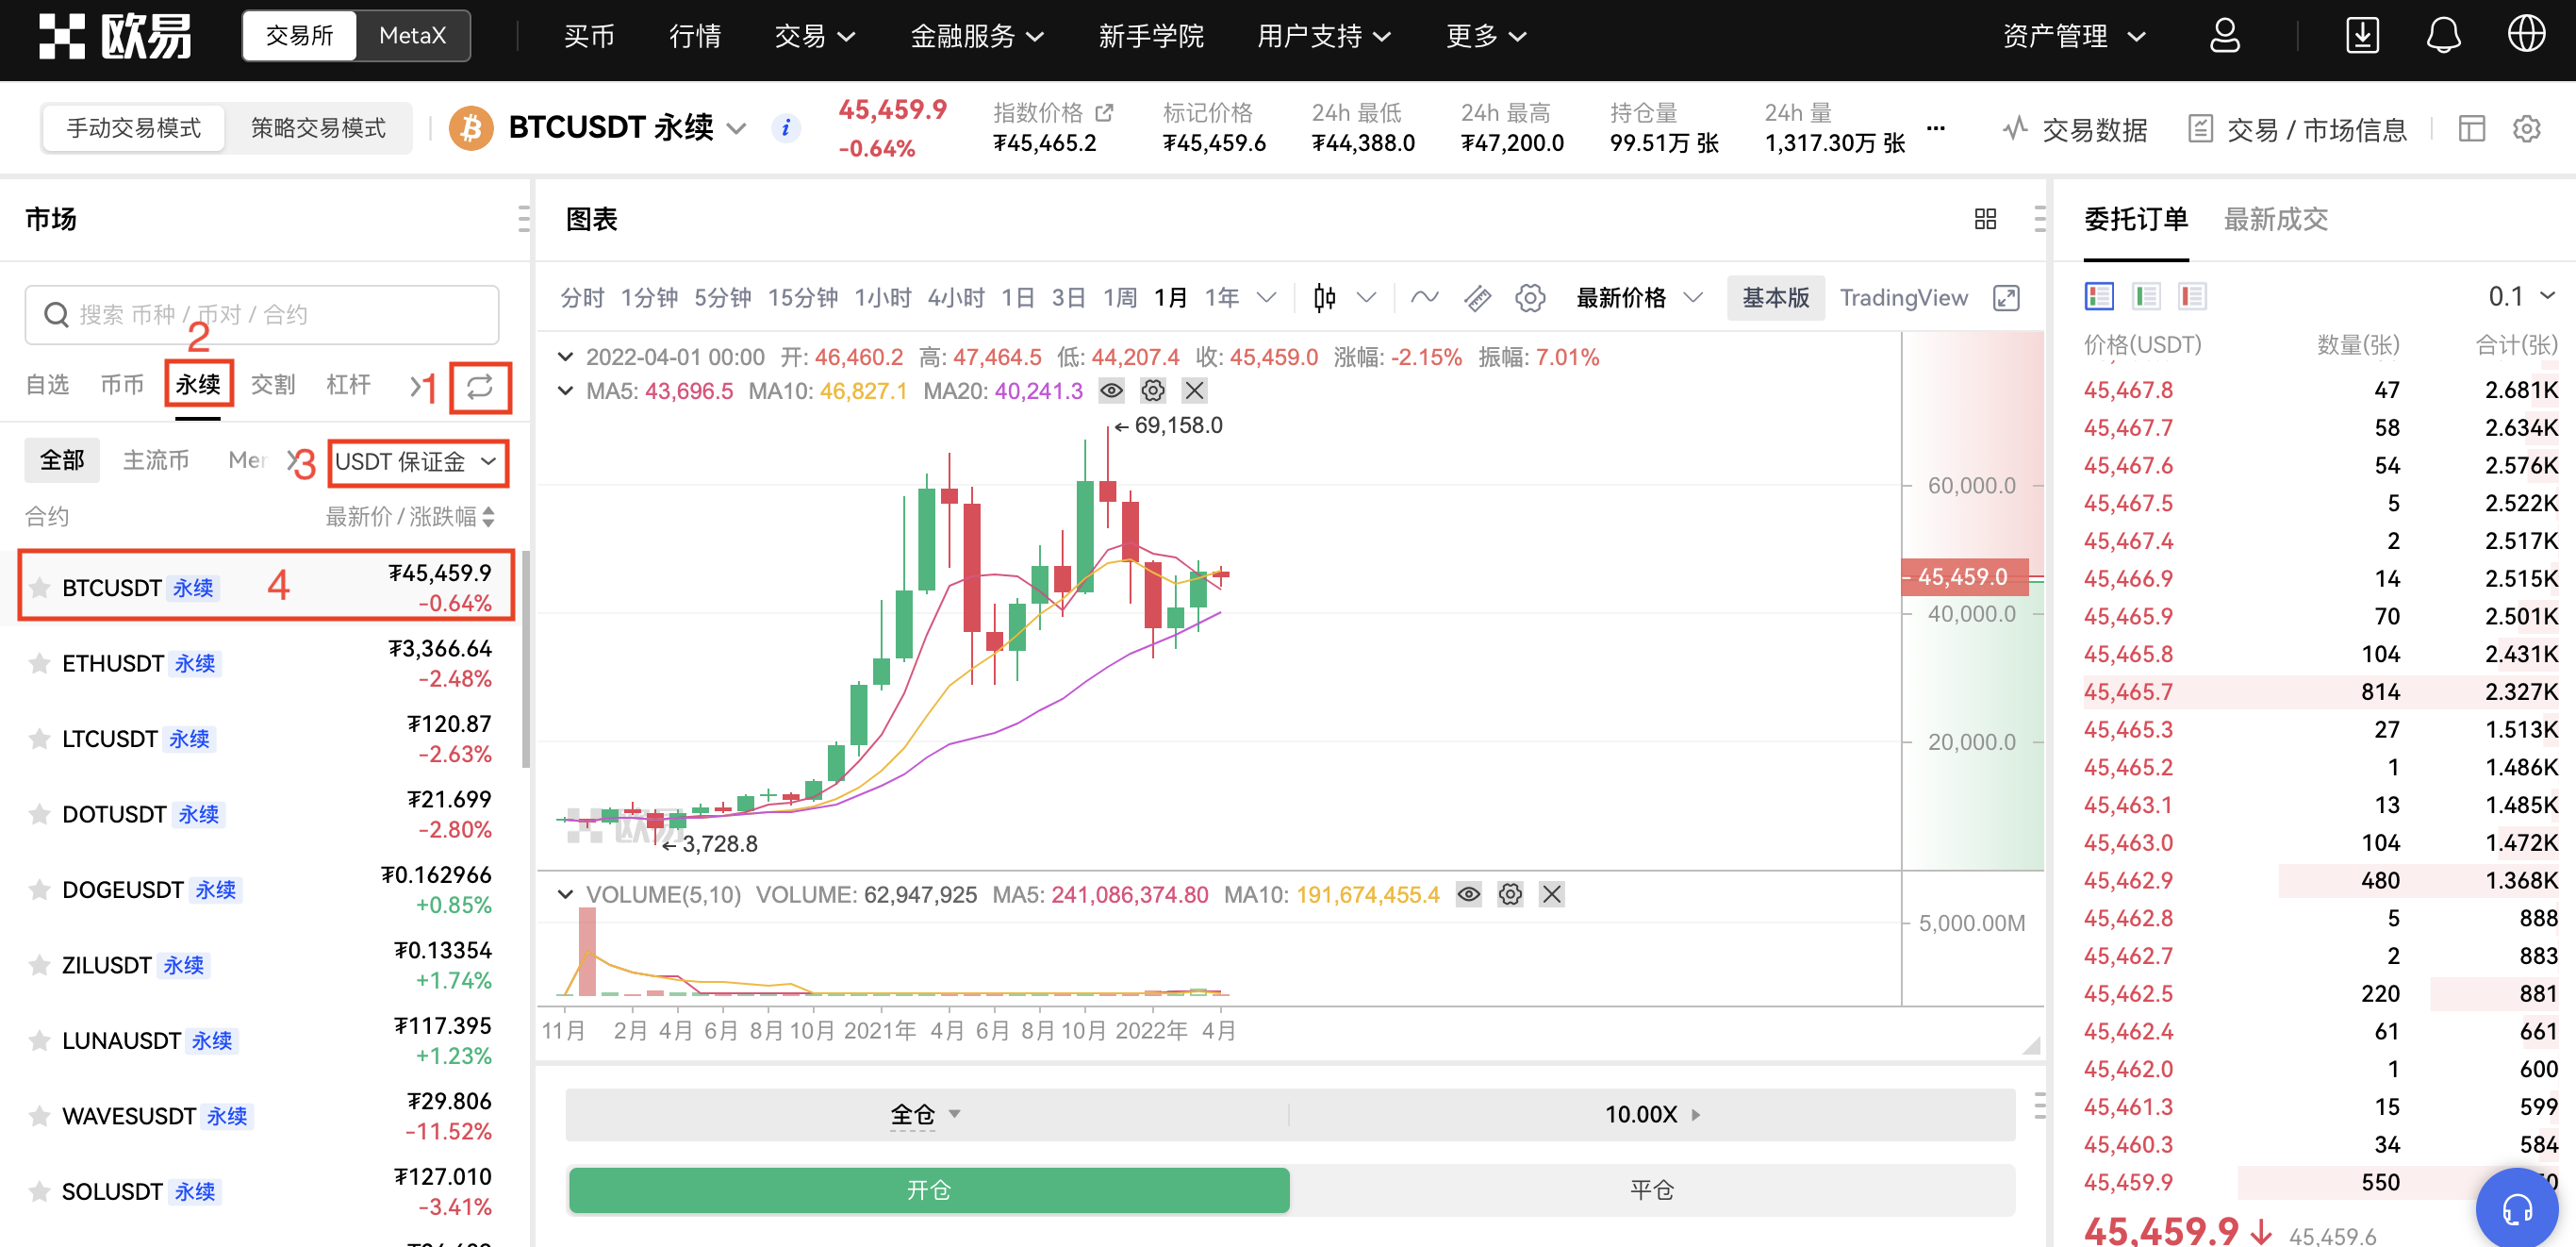Select the candlestick chart type icon
The image size is (2576, 1247).
(x=1324, y=298)
